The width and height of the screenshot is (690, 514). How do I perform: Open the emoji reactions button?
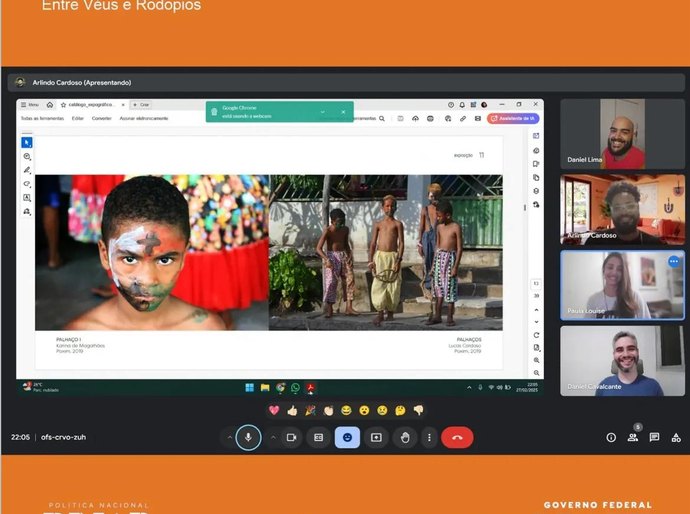coord(347,437)
